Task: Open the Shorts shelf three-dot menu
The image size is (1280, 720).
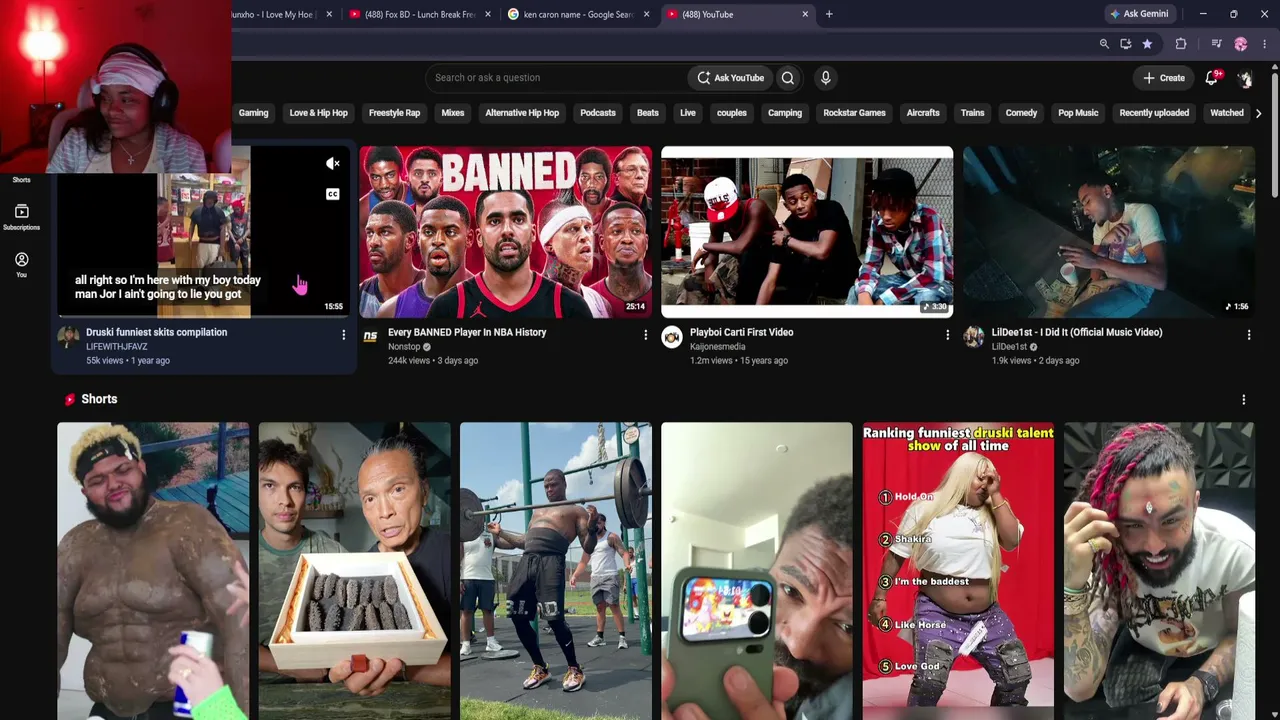Action: [x=1243, y=399]
